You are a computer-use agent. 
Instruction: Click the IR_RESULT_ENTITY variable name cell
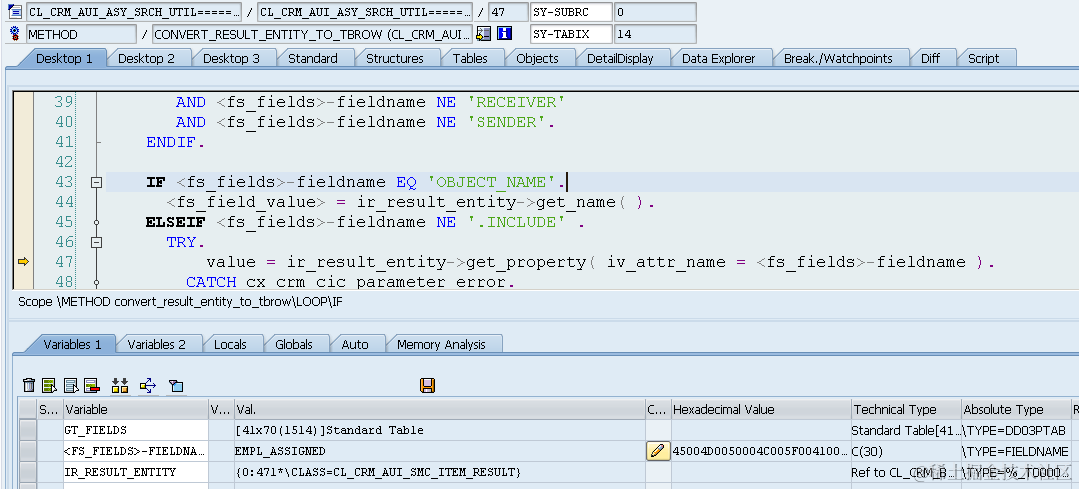pos(136,472)
